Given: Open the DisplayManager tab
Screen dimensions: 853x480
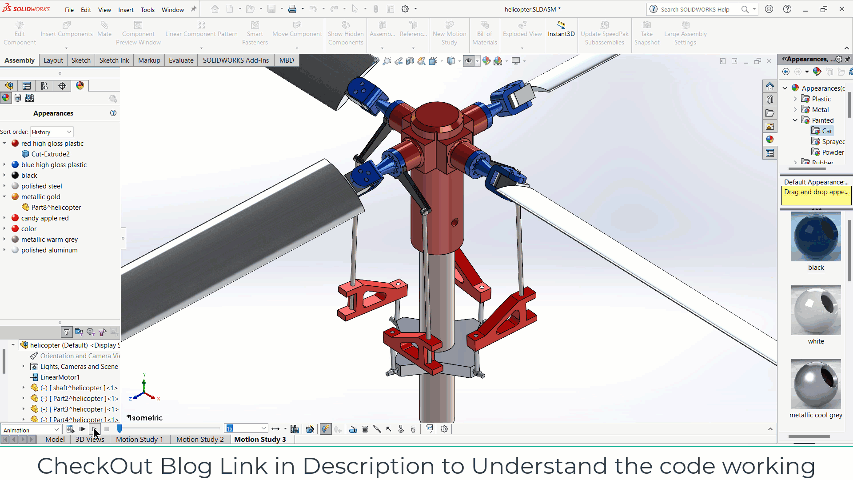Looking at the screenshot, I should coord(80,86).
